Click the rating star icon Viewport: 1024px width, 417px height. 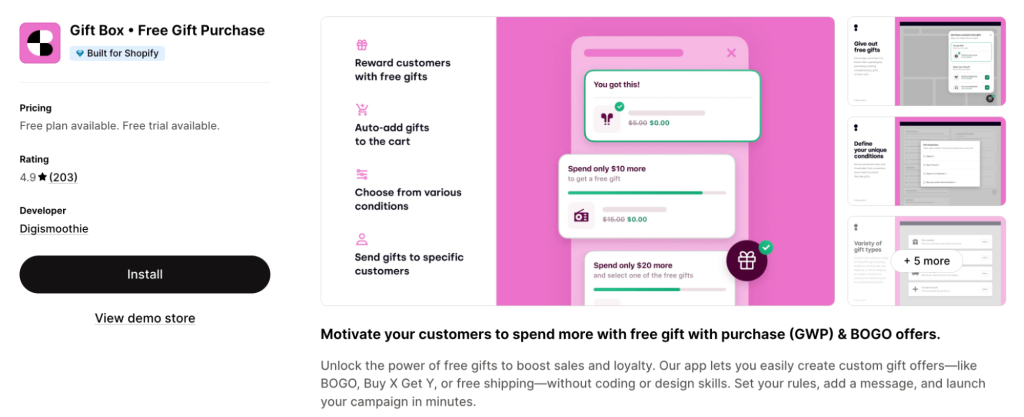[x=42, y=177]
